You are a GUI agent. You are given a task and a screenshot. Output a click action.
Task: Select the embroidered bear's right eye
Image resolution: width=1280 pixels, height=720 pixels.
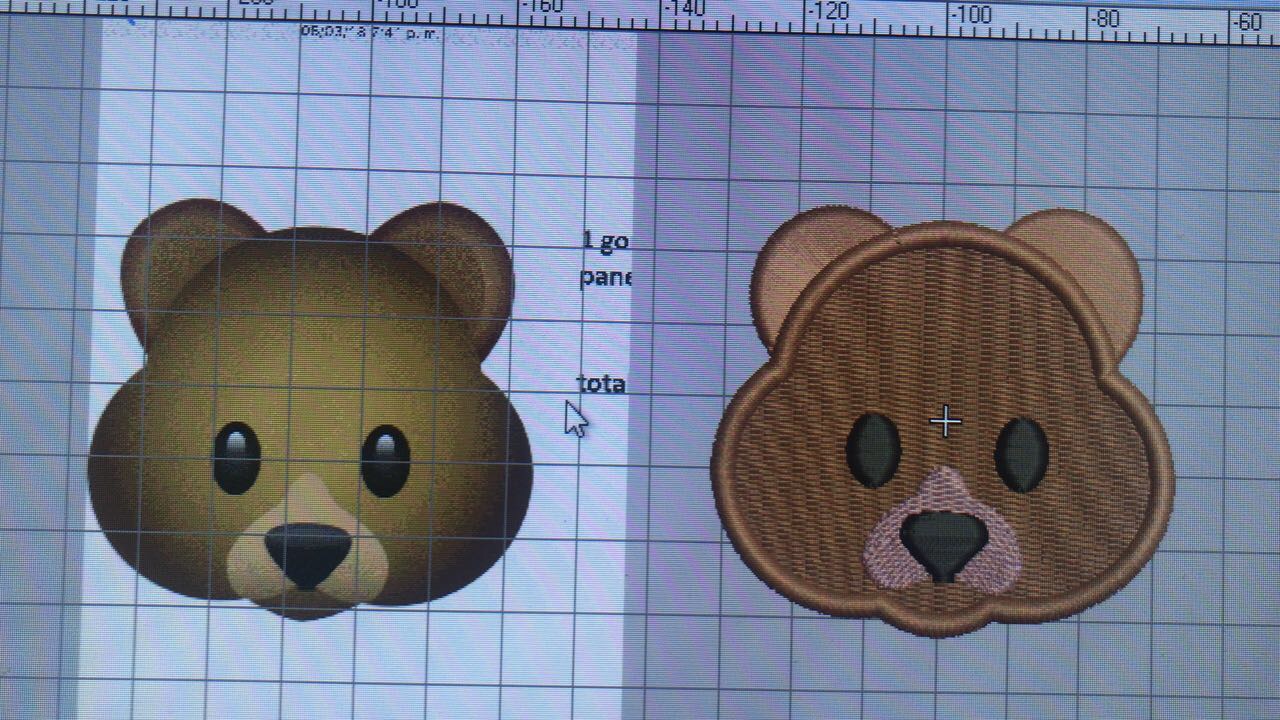[1021, 455]
